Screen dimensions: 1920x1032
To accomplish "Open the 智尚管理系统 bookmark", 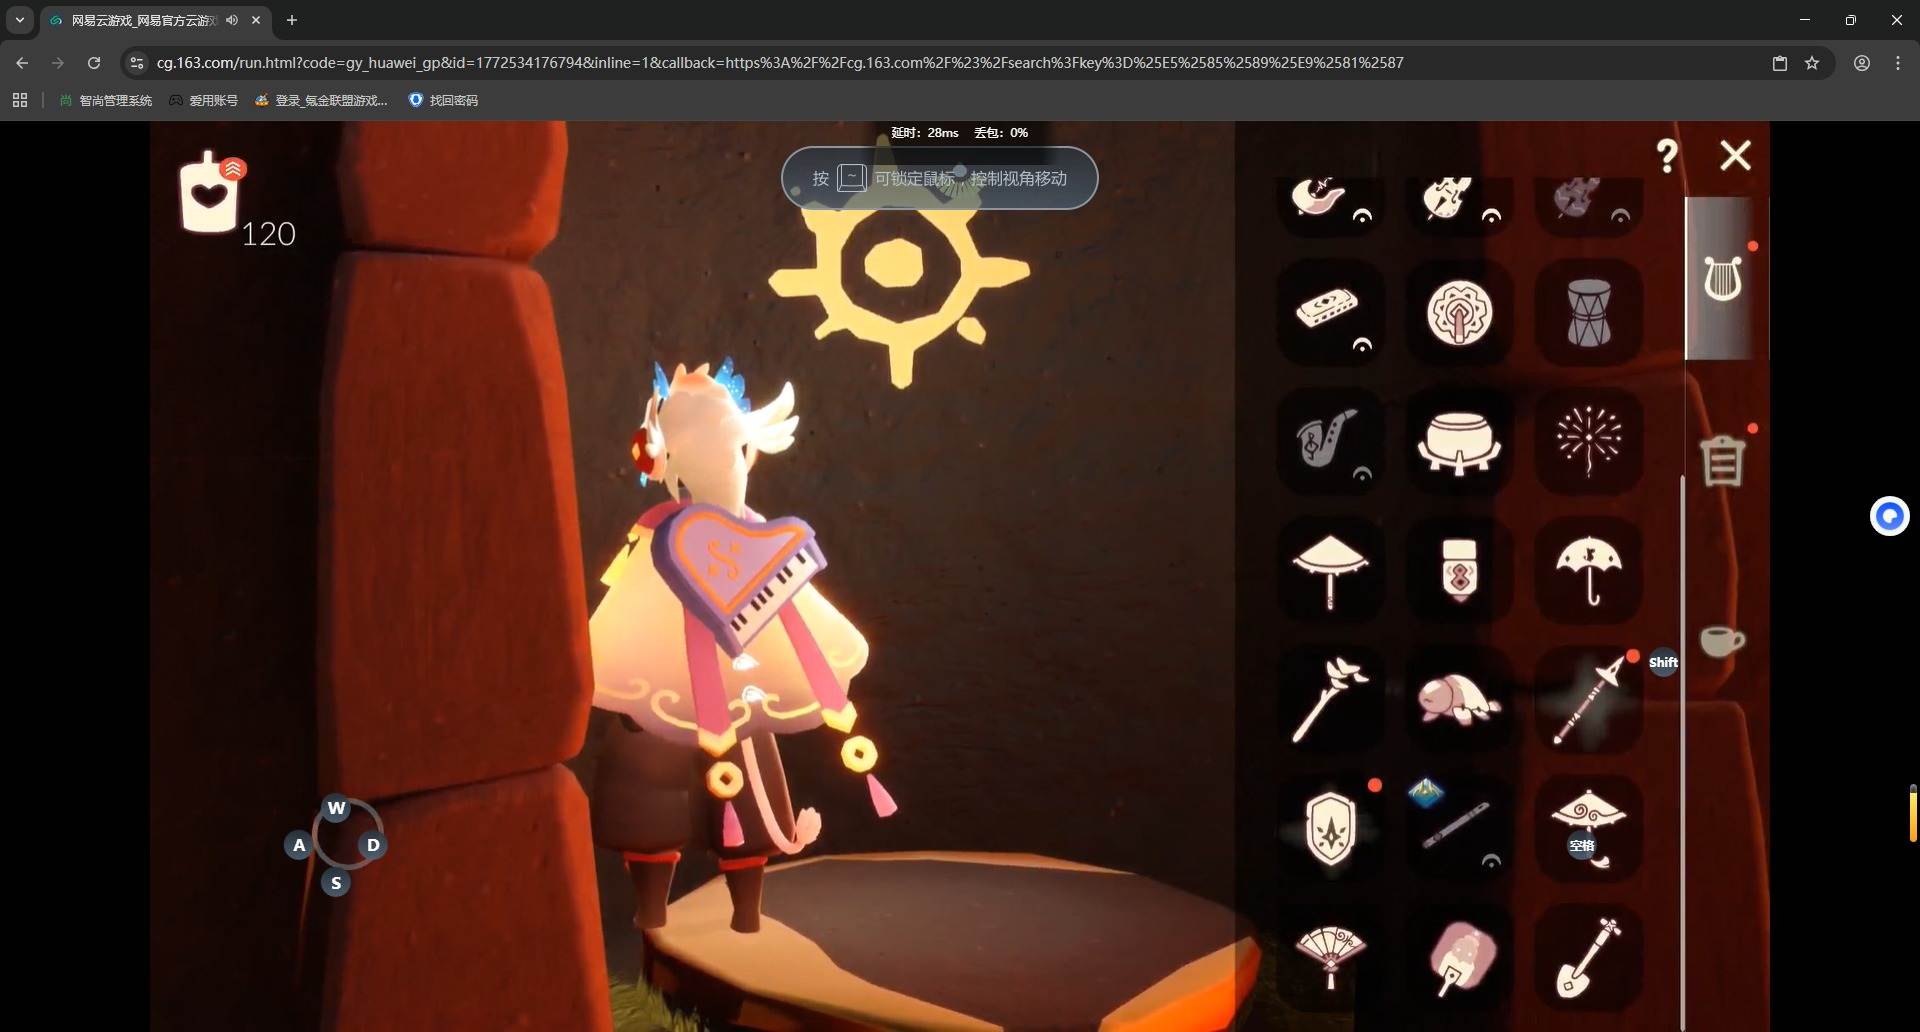I will pyautogui.click(x=106, y=100).
